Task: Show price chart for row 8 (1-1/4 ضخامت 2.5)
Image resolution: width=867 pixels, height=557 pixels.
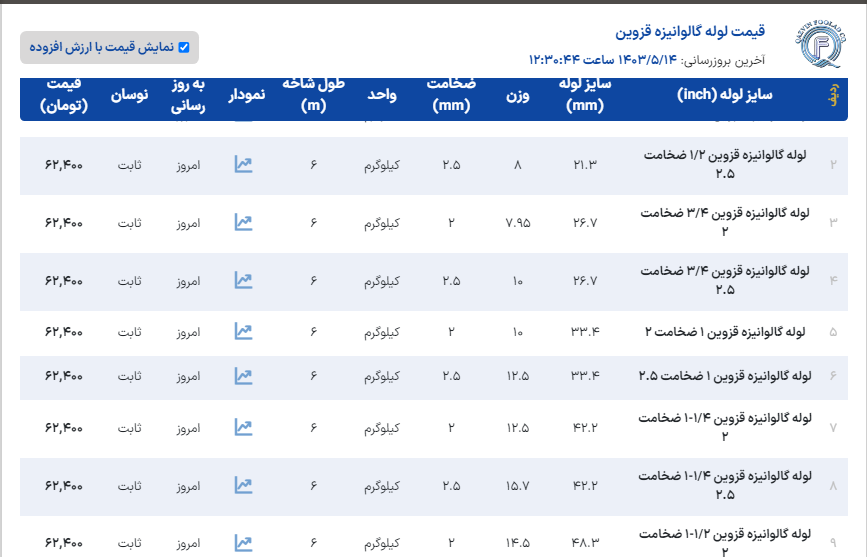Action: tap(243, 485)
